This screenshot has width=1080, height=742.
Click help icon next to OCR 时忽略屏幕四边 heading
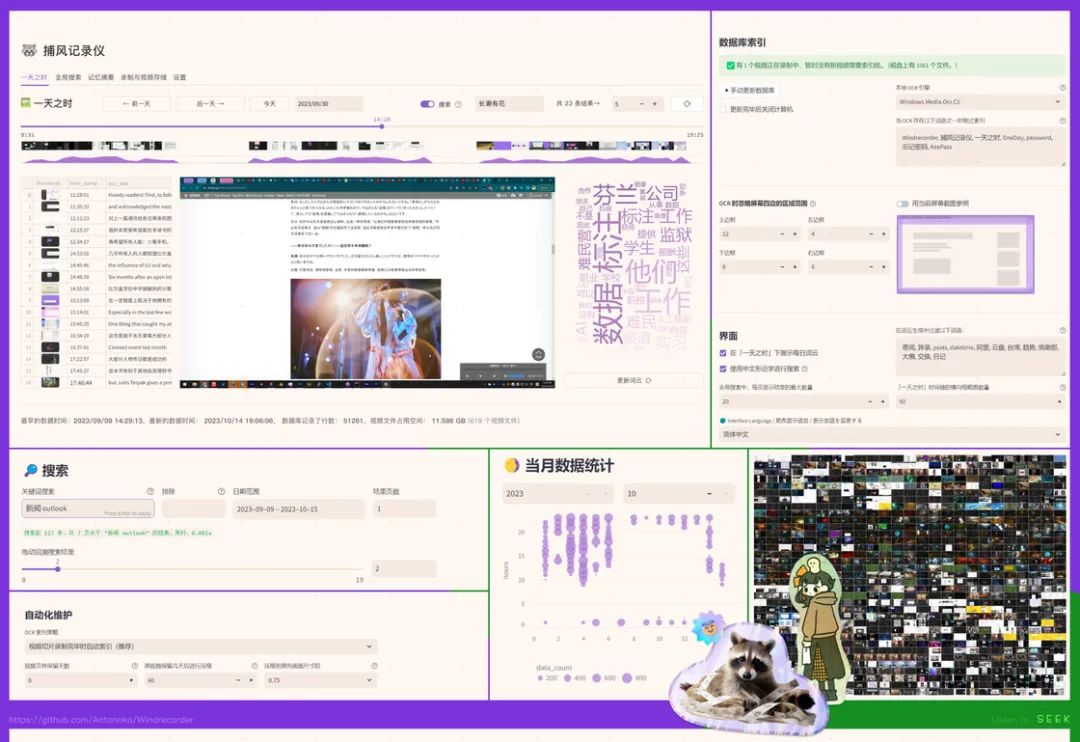[813, 204]
